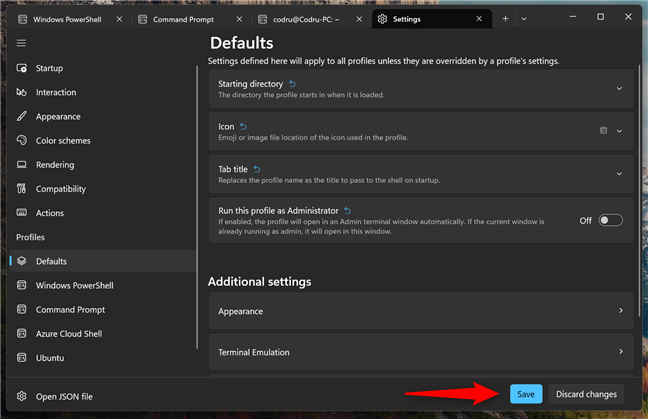Open Actions settings page

coord(102,213)
